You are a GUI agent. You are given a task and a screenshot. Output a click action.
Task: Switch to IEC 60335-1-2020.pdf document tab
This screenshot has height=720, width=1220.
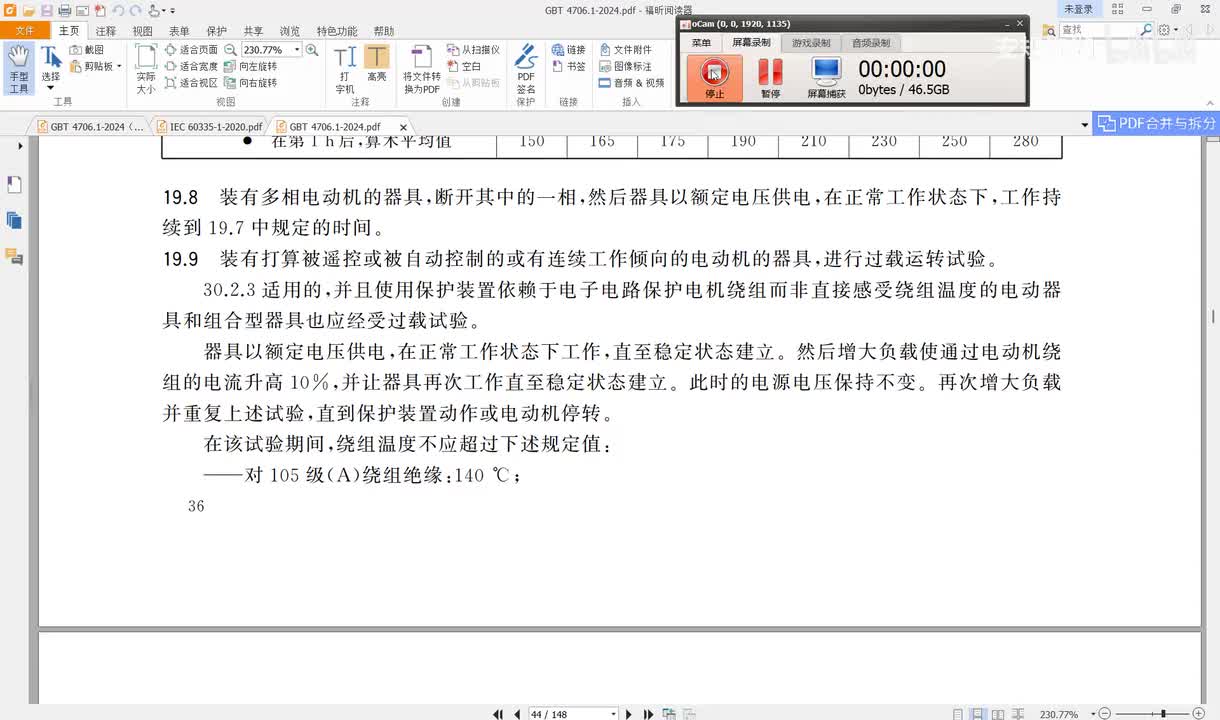[x=209, y=127]
